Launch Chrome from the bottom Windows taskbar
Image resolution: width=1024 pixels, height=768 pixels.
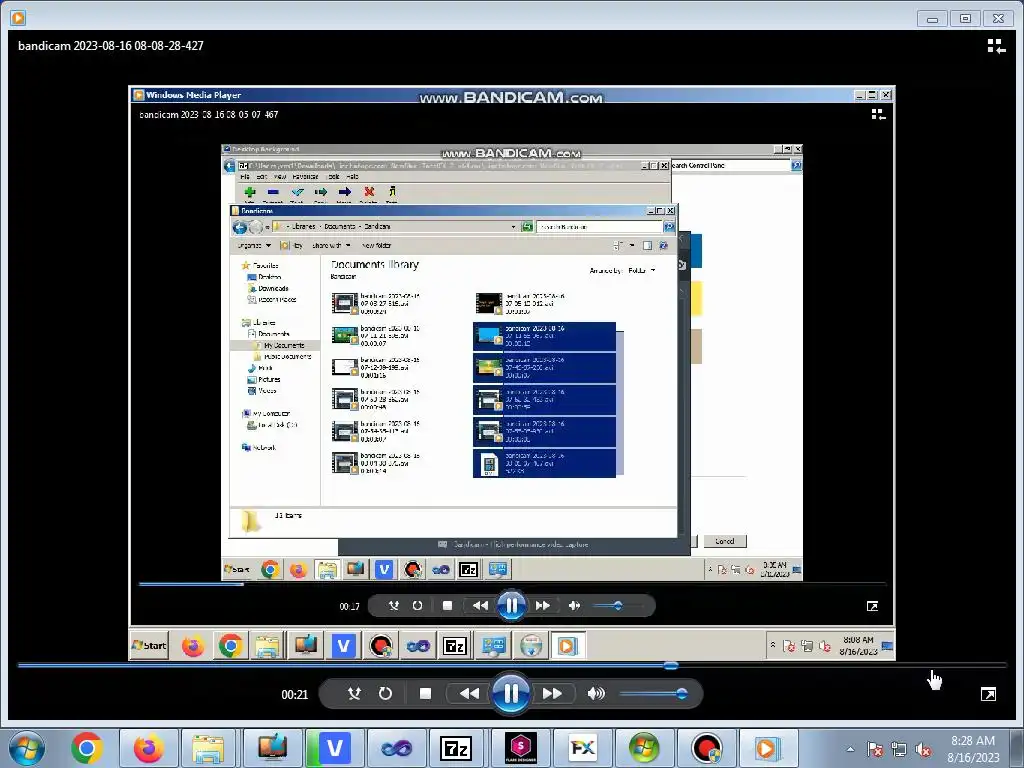[87, 748]
